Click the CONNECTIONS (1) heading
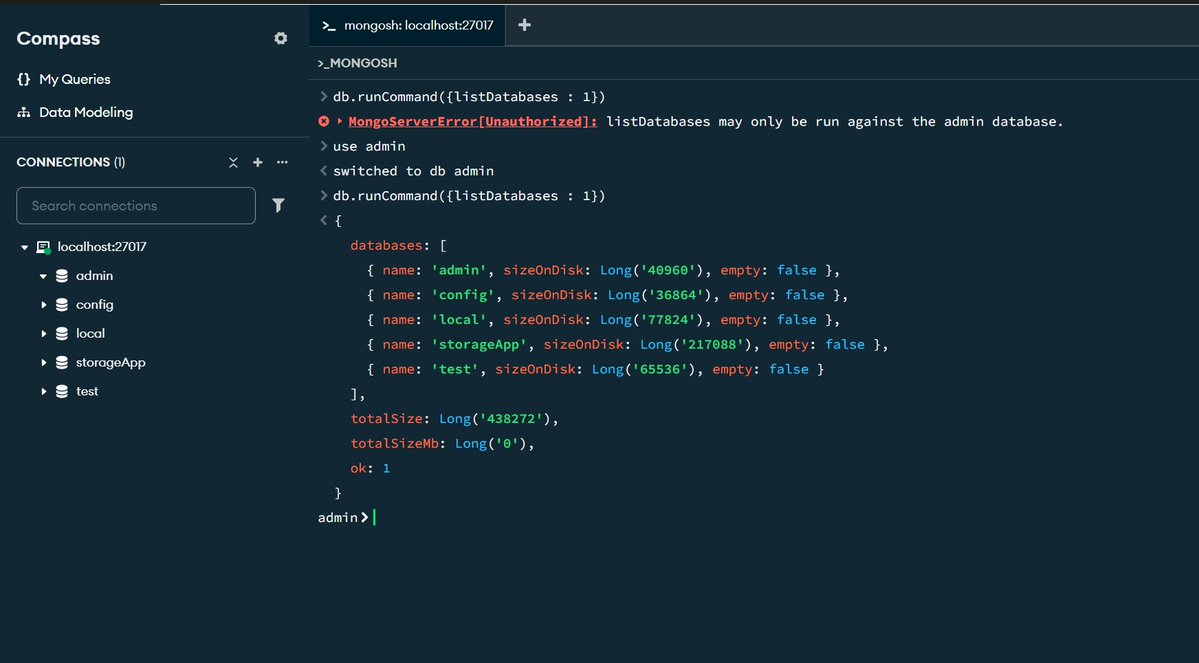1199x663 pixels. (70, 162)
